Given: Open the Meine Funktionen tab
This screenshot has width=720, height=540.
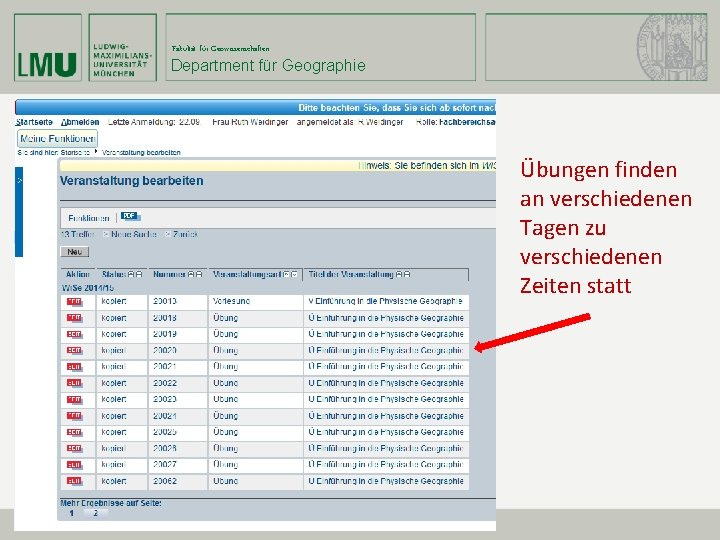Looking at the screenshot, I should [57, 138].
